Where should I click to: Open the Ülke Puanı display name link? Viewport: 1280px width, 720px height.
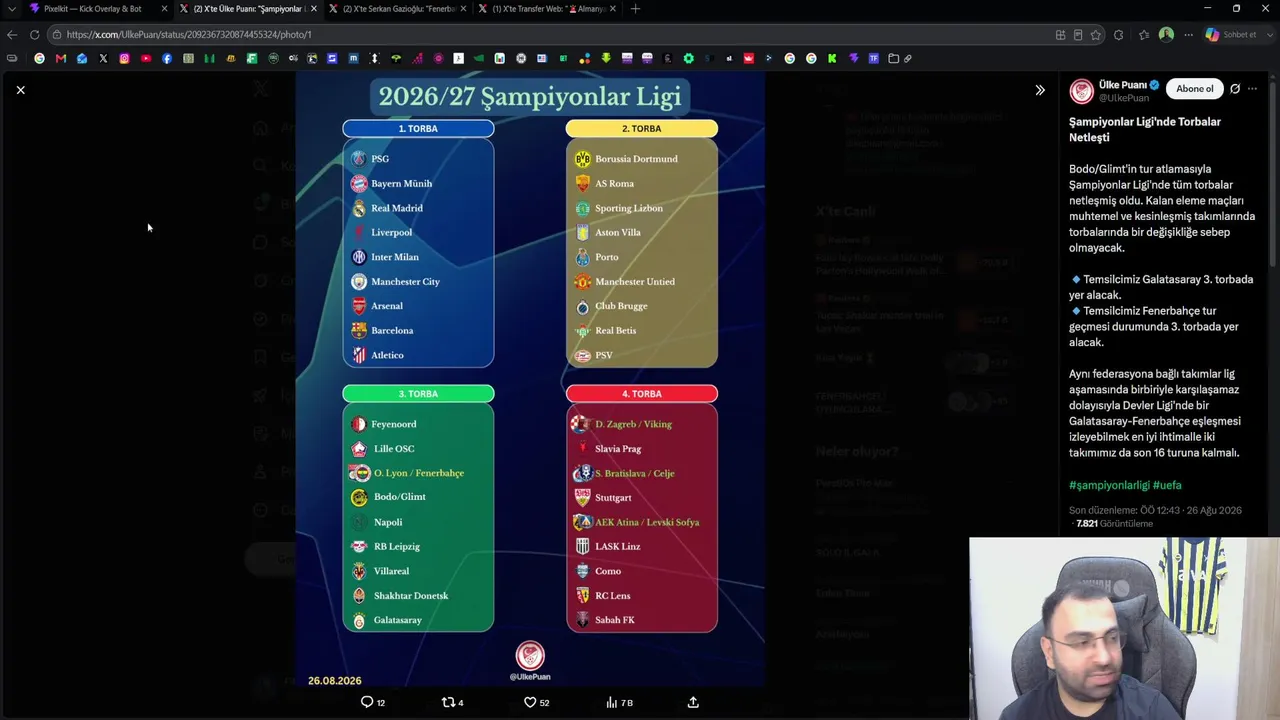(1123, 85)
